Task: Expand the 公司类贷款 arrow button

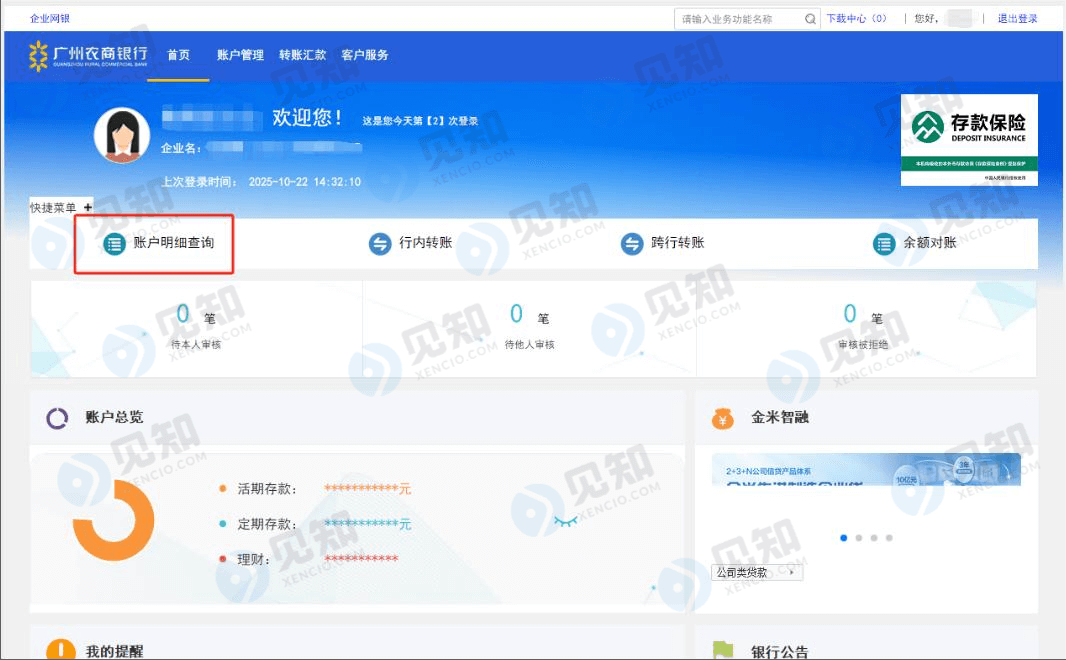Action: tap(792, 573)
